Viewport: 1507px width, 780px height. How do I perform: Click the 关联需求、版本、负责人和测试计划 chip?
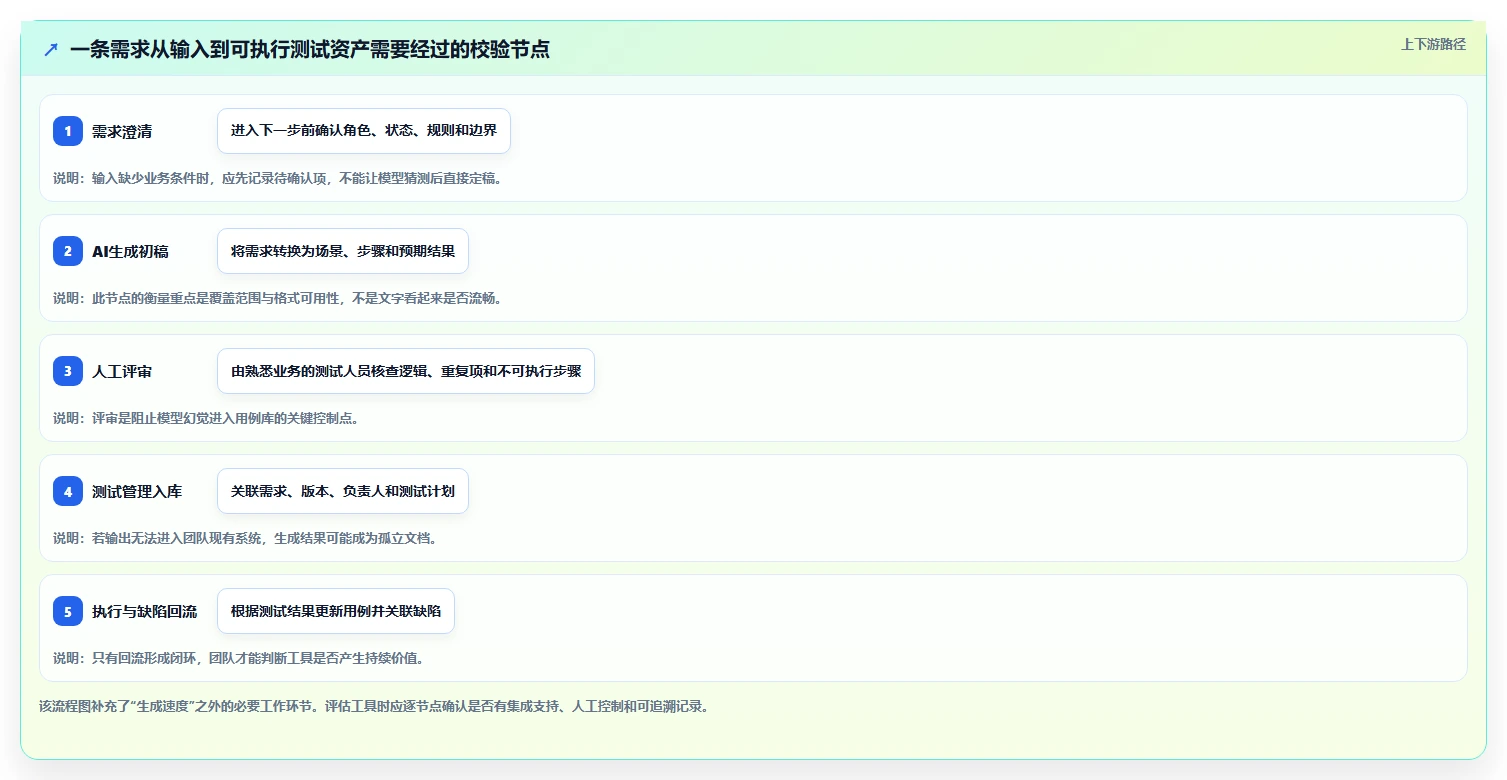tap(343, 491)
